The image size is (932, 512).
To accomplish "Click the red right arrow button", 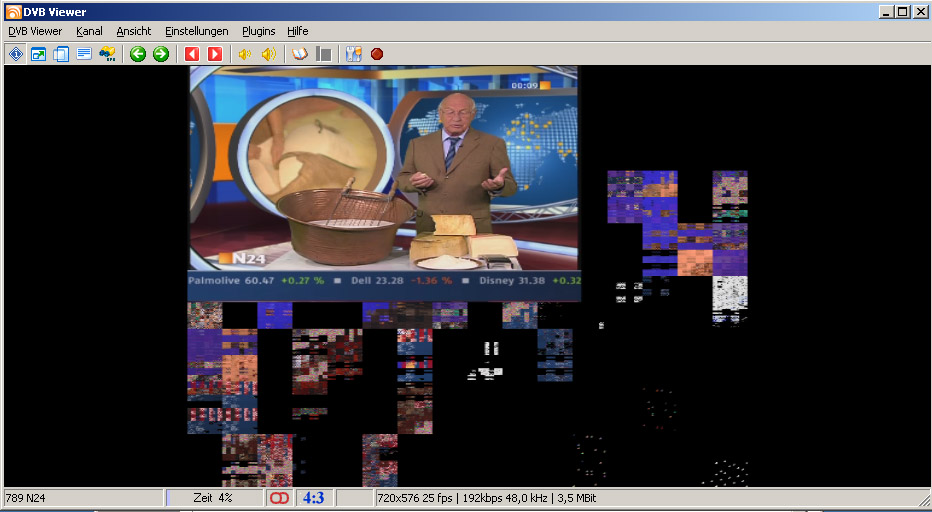I will pos(214,54).
